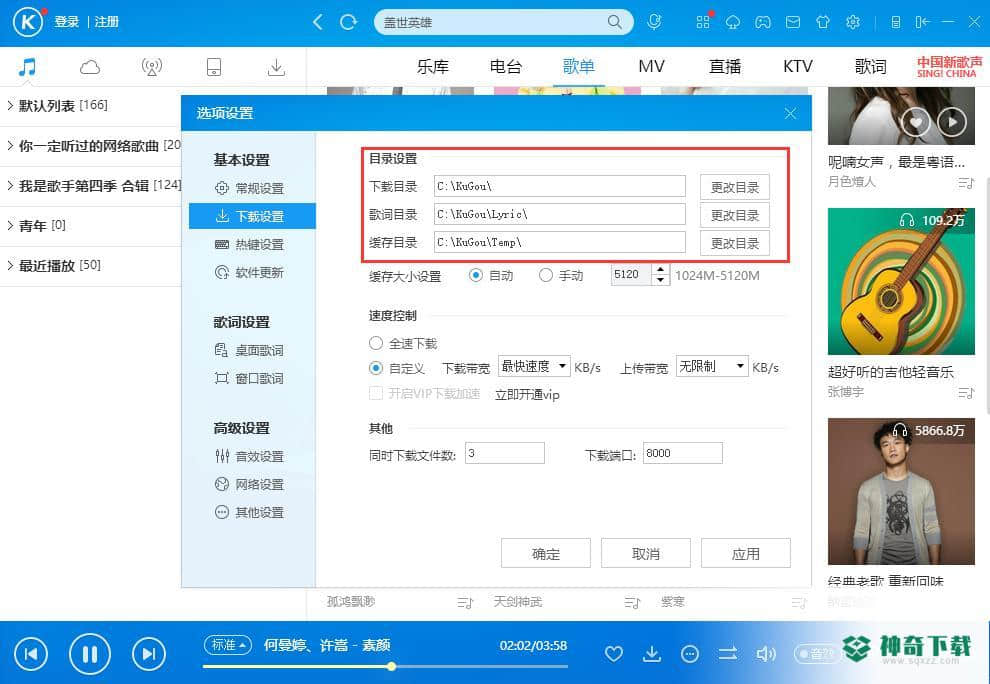Viewport: 990px width, 684px height.
Task: Click the 同时下载文件数 input field
Action: coord(504,453)
